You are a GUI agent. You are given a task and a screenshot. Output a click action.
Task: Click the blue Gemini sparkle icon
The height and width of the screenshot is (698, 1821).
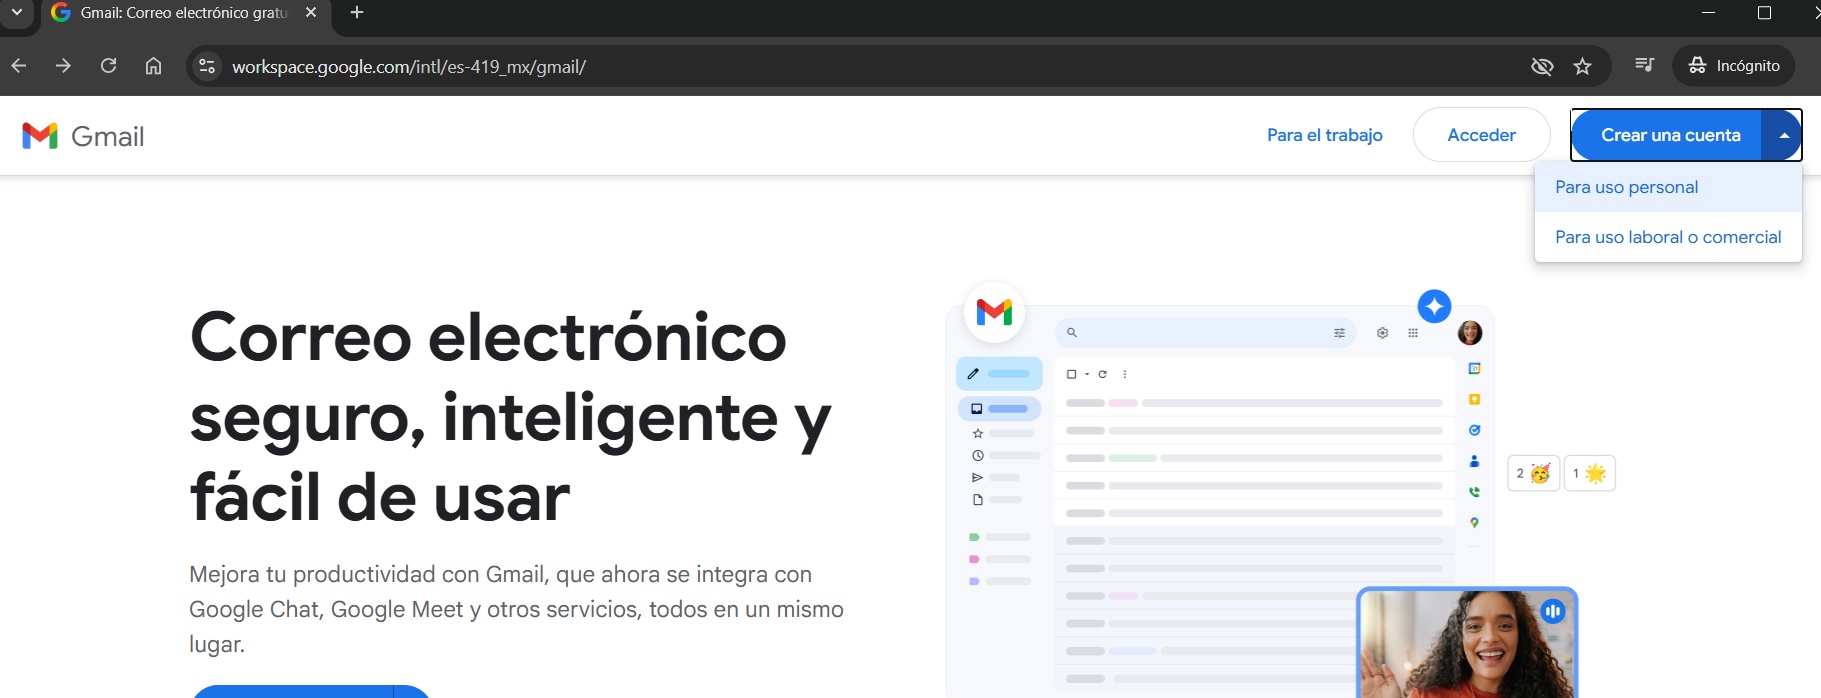1434,306
